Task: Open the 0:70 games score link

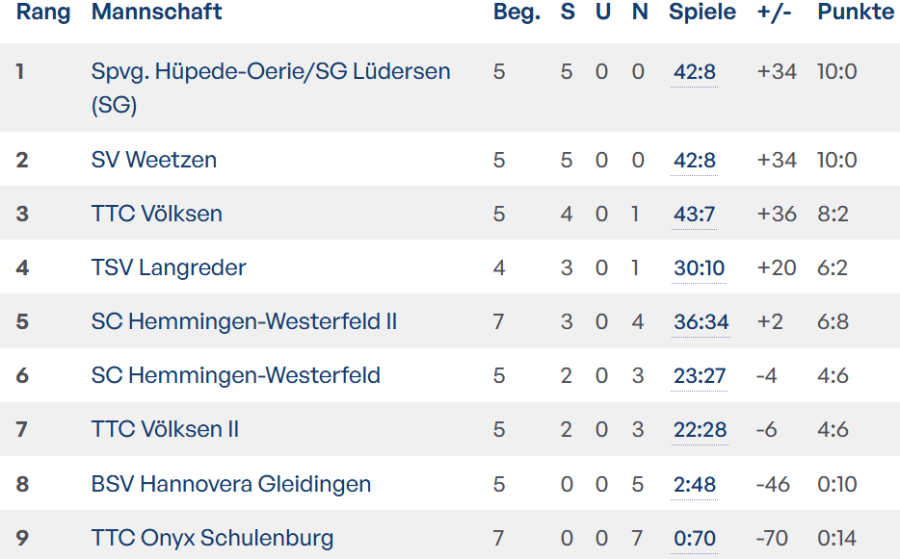Action: coord(695,538)
